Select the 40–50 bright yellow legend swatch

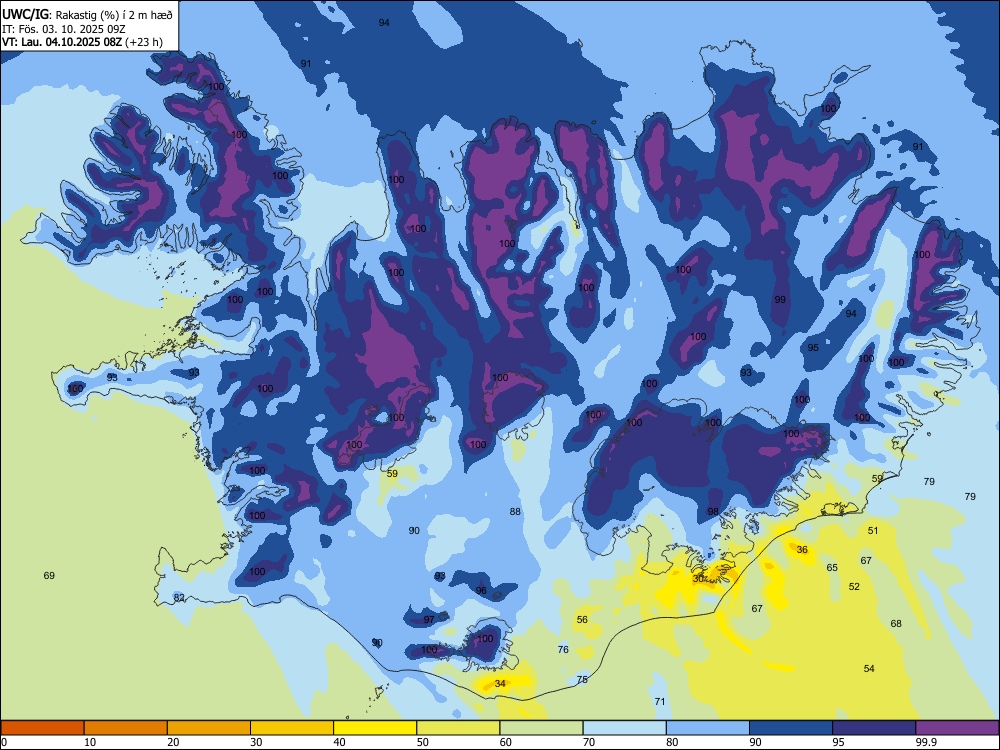coord(375,728)
